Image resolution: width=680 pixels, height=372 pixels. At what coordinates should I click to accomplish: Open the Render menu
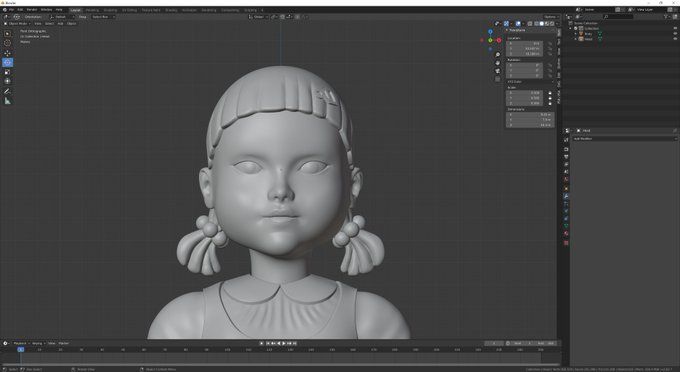32,10
